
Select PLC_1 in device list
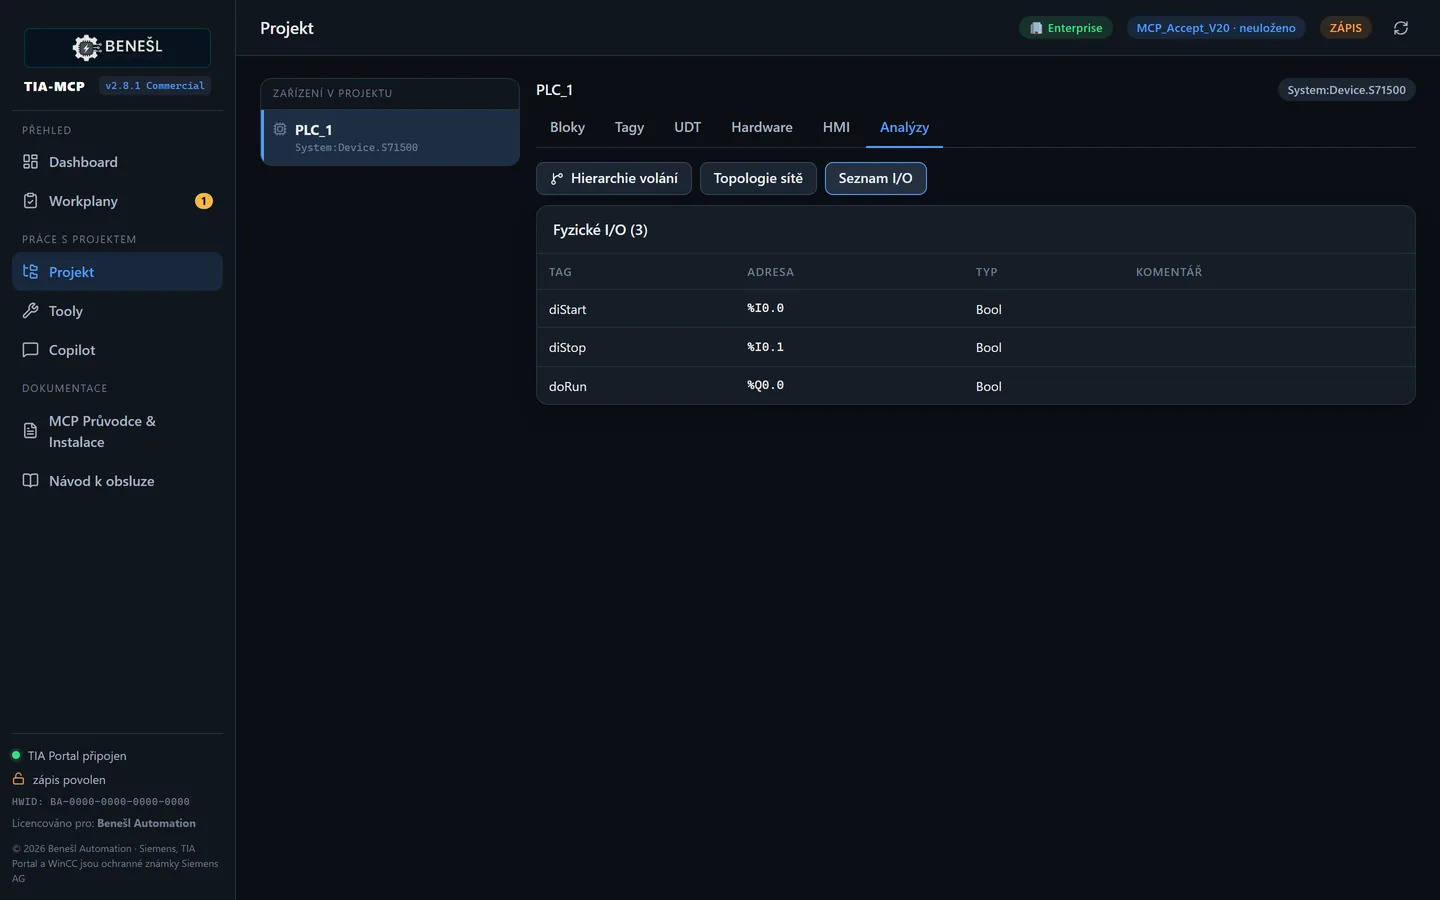pyautogui.click(x=390, y=137)
